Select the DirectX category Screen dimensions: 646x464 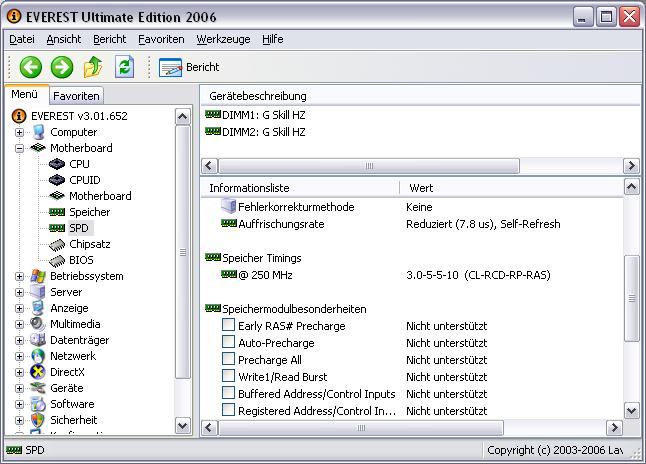coord(67,372)
